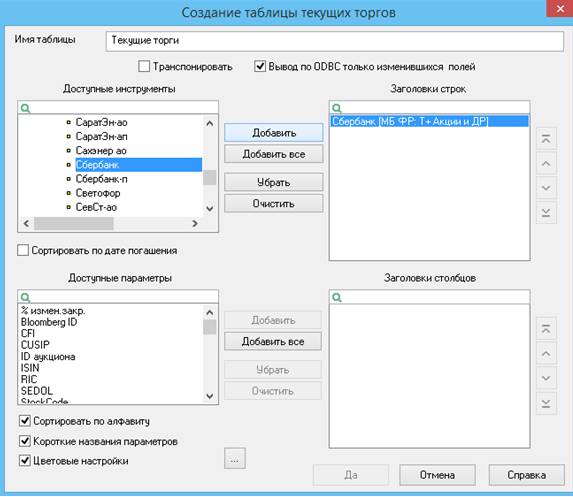Screen dimensions: 573x497
Task: Click instruments list scroll down arrow
Action: coord(210,209)
